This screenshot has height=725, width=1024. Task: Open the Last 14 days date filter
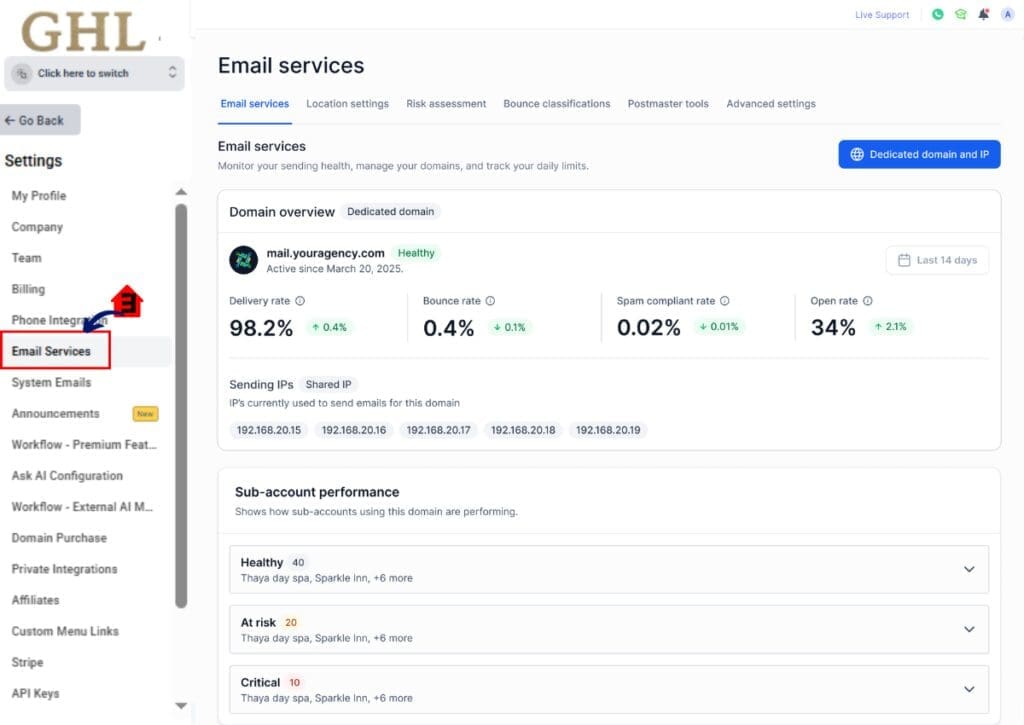click(937, 260)
